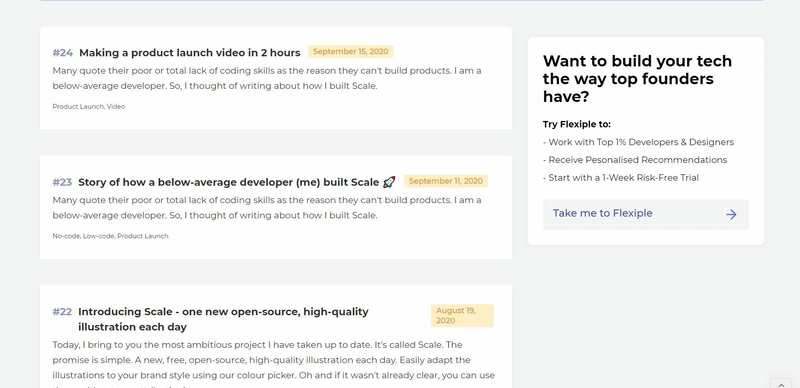Viewport: 800px width, 388px height.
Task: Click the 'Want to build your tech' heading
Action: coord(637,79)
